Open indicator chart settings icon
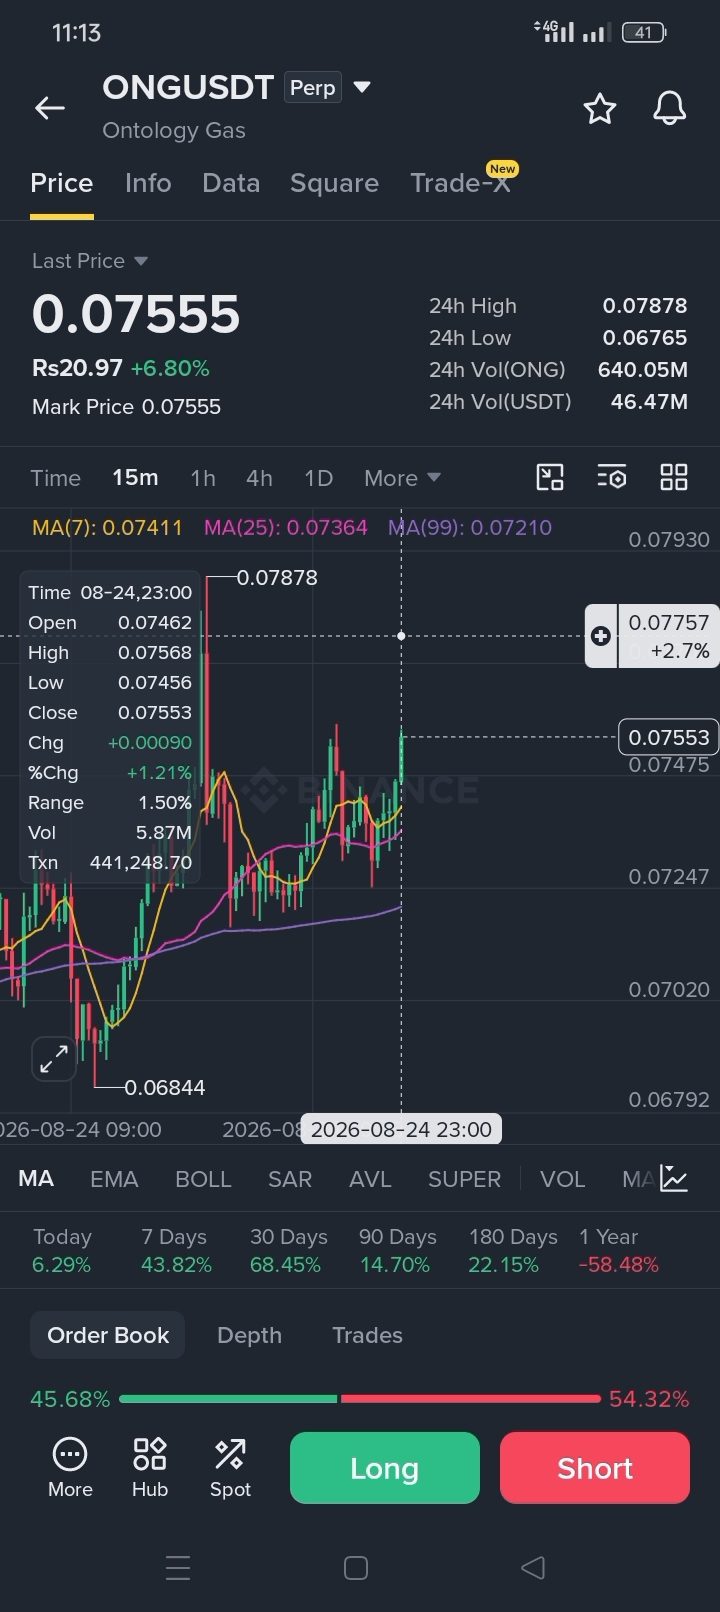The width and height of the screenshot is (720, 1612). 674,1178
